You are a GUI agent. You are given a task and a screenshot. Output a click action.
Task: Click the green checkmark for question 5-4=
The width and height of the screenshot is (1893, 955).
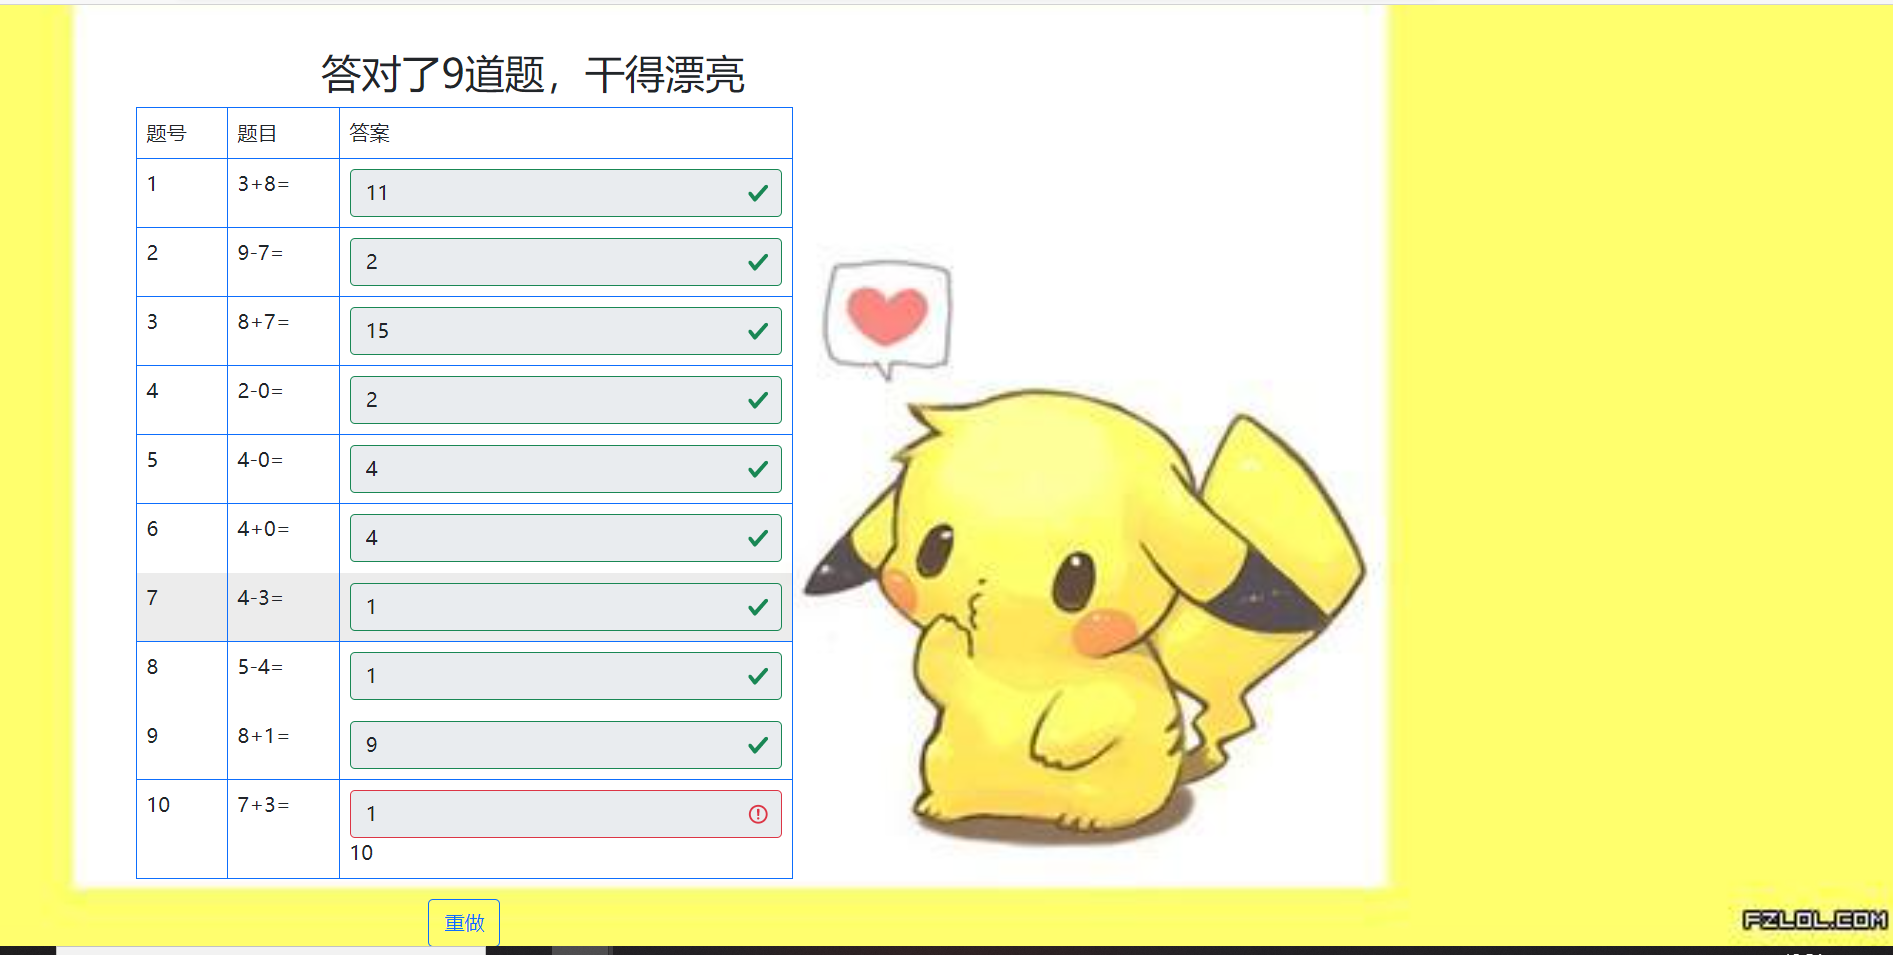point(758,676)
